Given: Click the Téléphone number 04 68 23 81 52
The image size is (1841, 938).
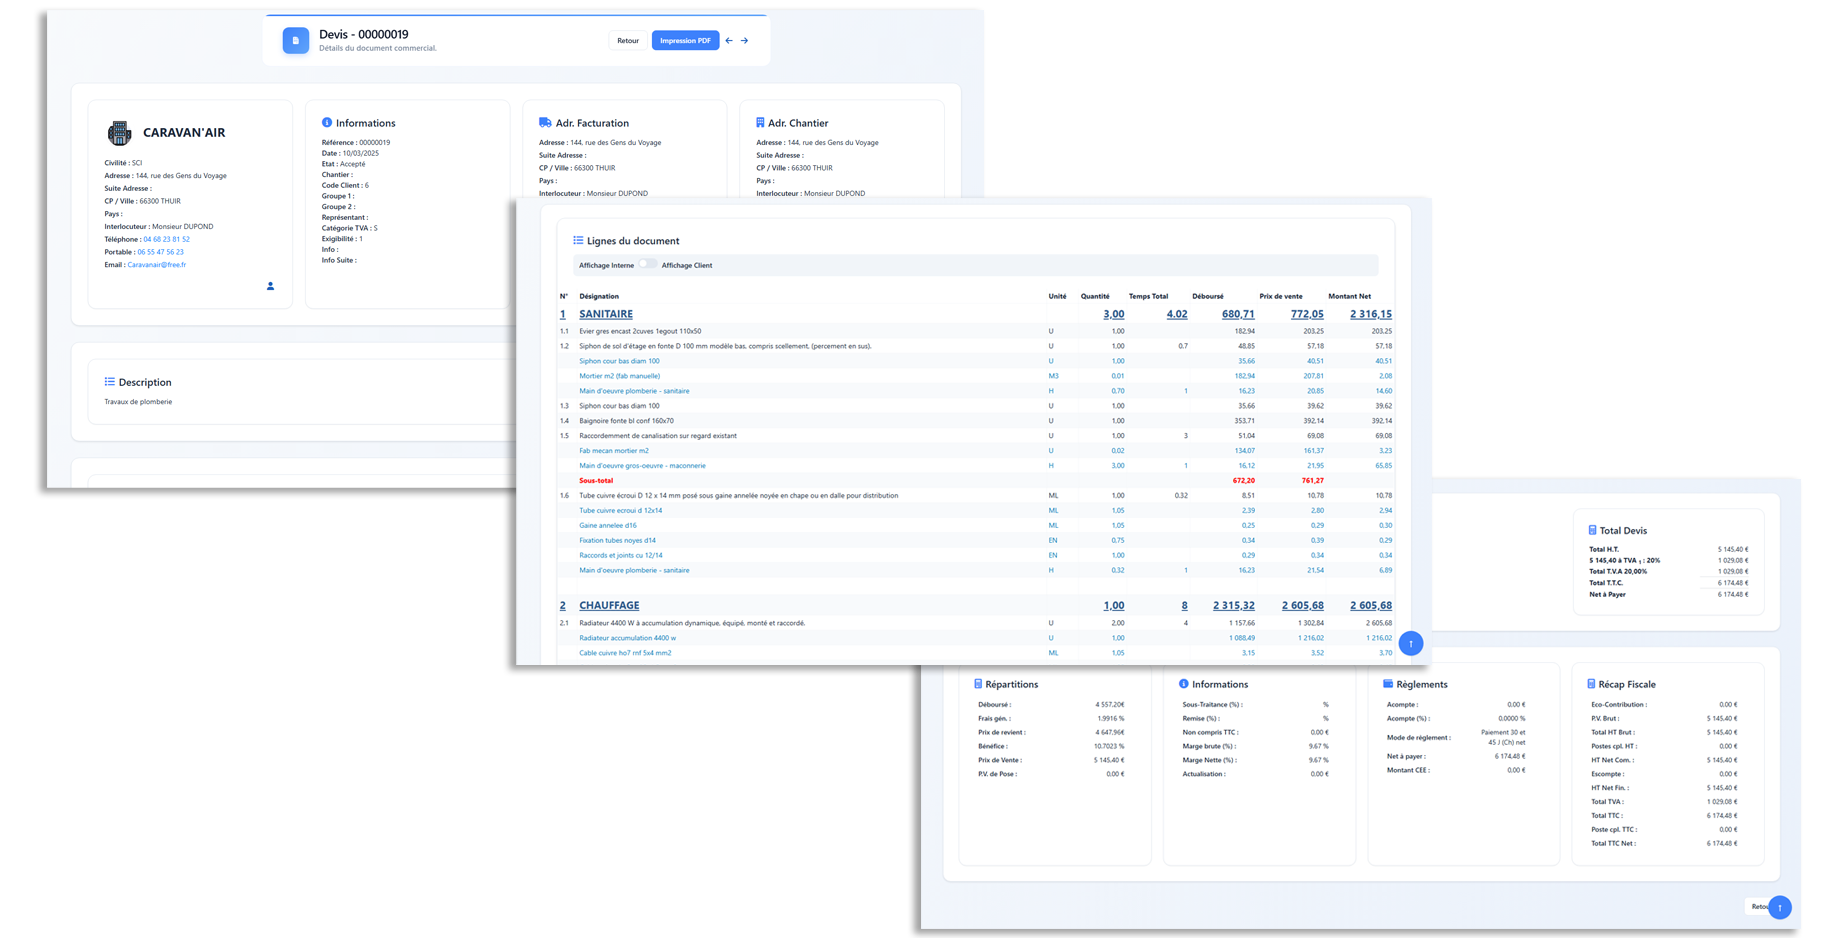Looking at the screenshot, I should [x=166, y=239].
